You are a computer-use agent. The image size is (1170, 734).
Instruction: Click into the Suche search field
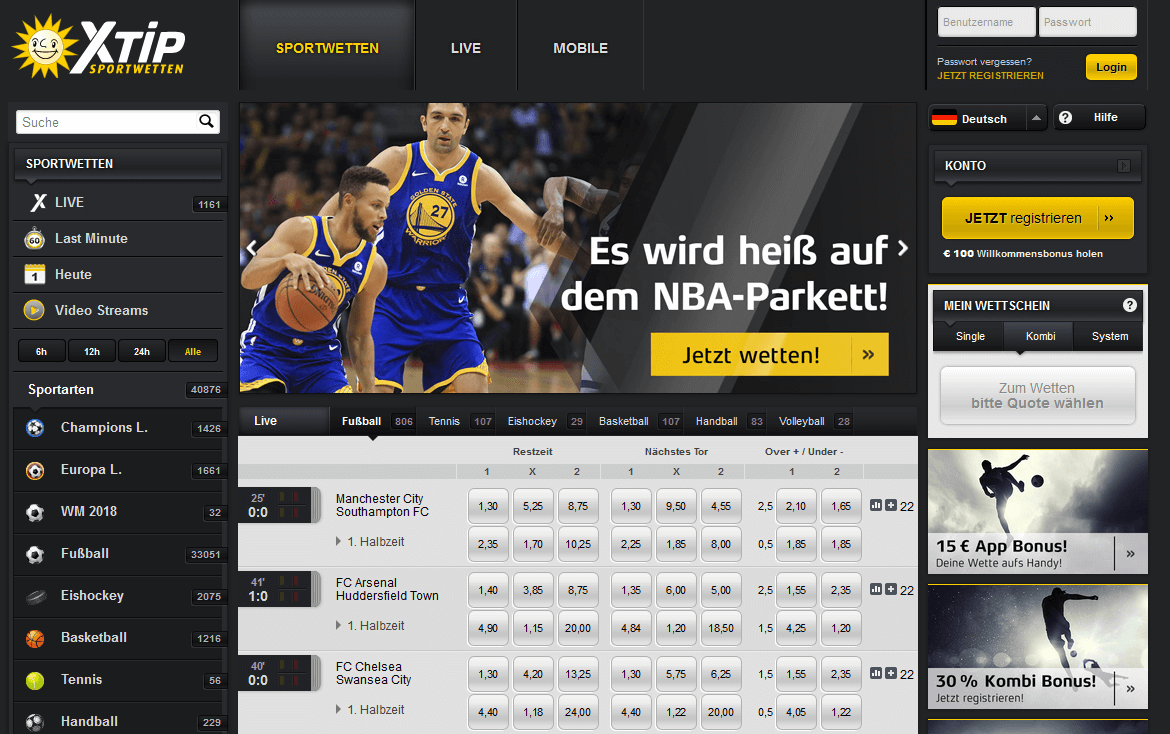coord(107,122)
